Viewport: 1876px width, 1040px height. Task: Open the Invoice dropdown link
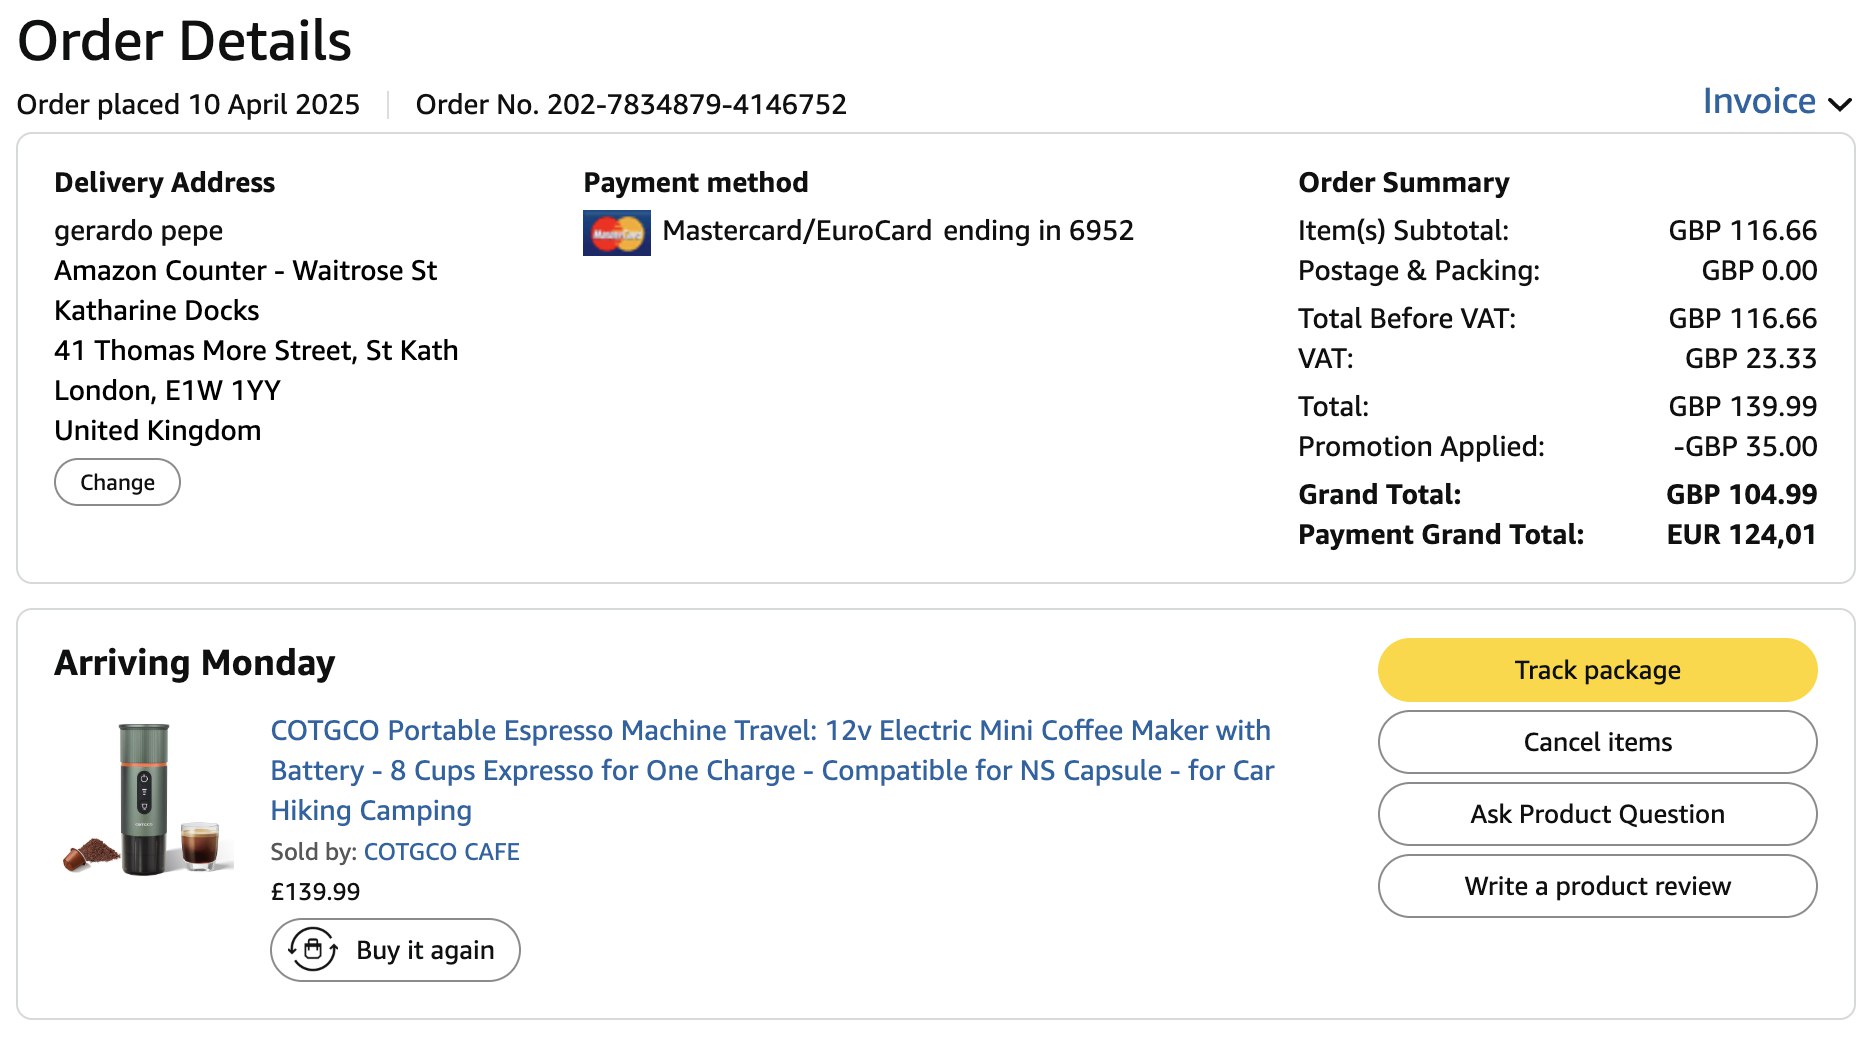1758,102
